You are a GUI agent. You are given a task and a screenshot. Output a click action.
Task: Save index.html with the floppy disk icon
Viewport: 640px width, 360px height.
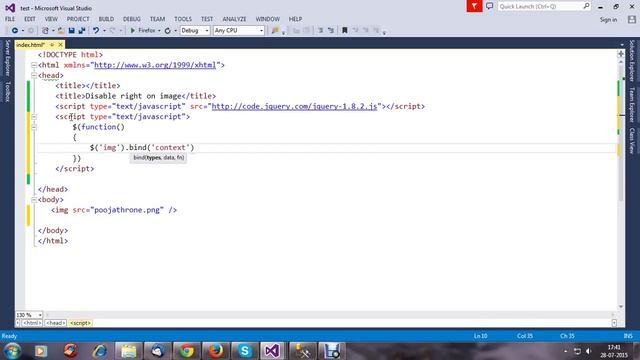coord(71,31)
